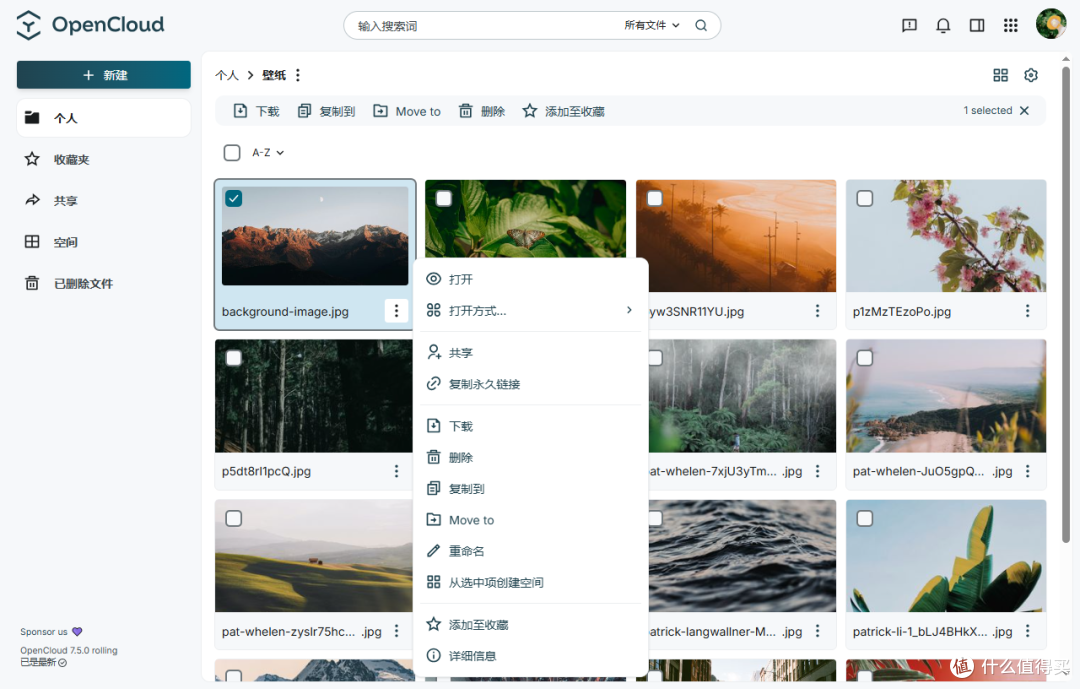Viewport: 1080px width, 689px height.
Task: Open the background-image.jpg mountain thumbnail
Action: click(315, 236)
